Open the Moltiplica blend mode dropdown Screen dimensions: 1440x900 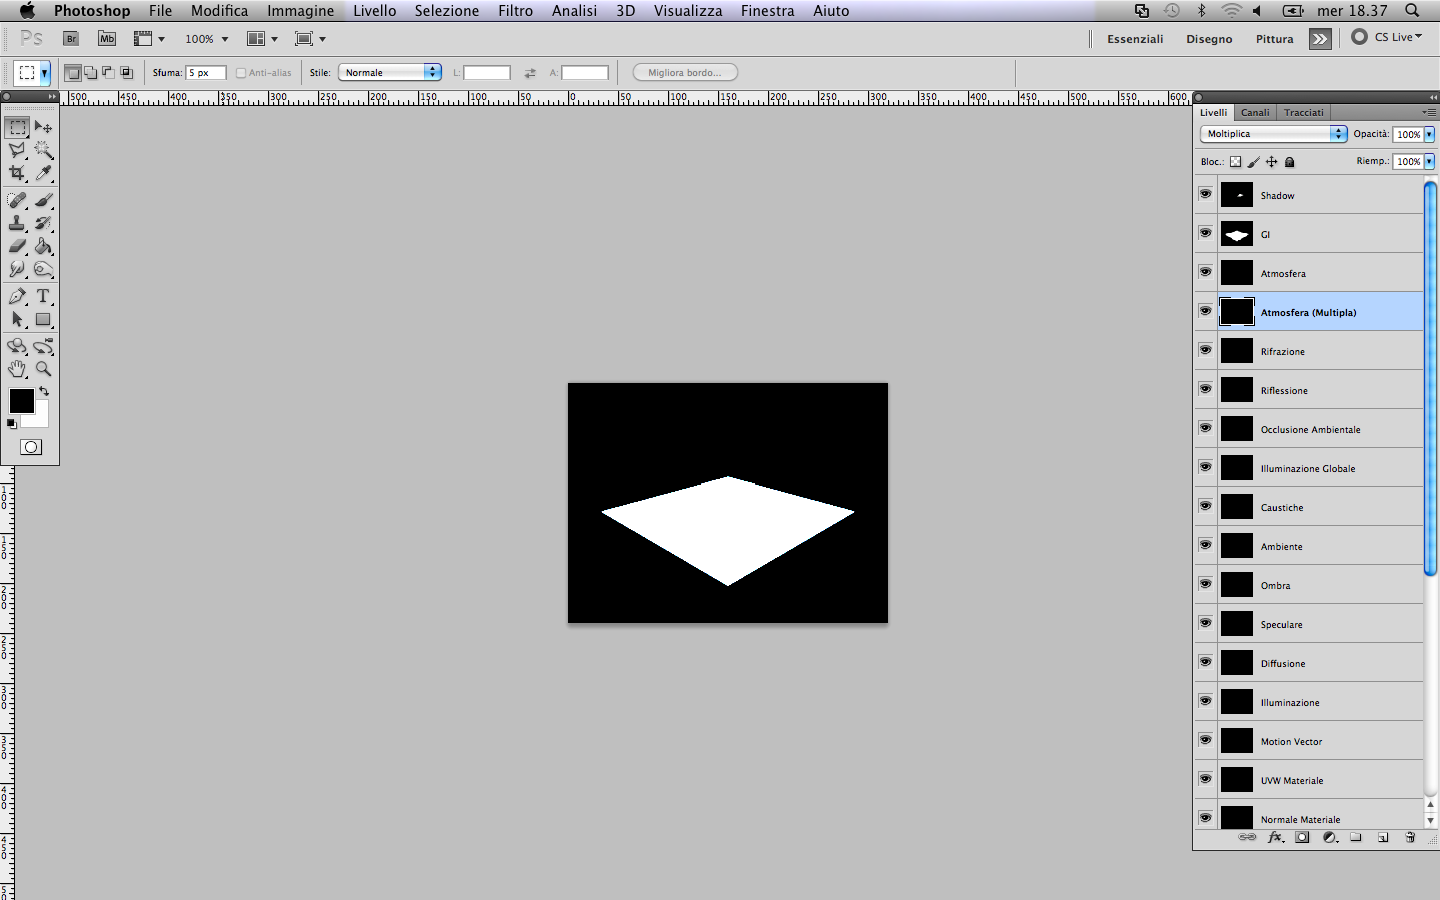click(1274, 133)
